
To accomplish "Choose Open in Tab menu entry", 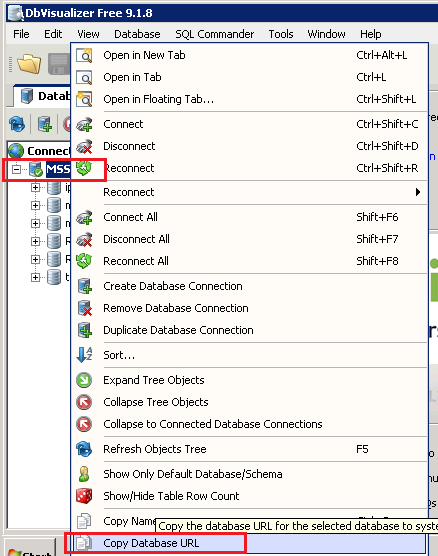I will click(249, 77).
